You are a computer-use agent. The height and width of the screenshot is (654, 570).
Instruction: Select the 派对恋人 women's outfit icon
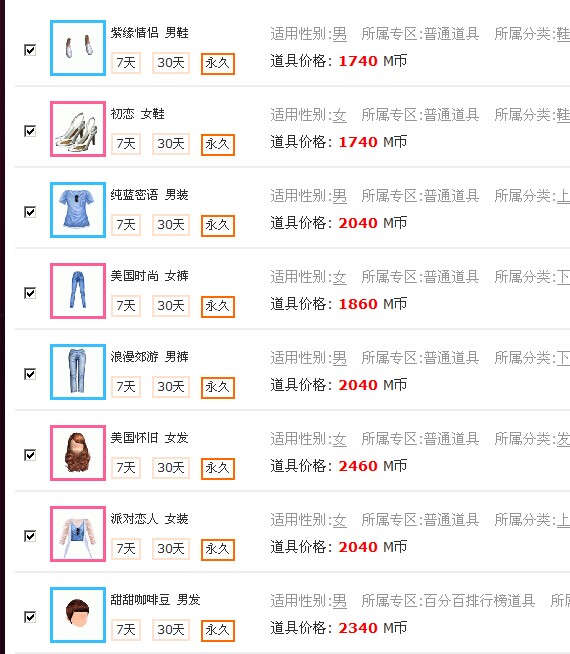tap(78, 533)
